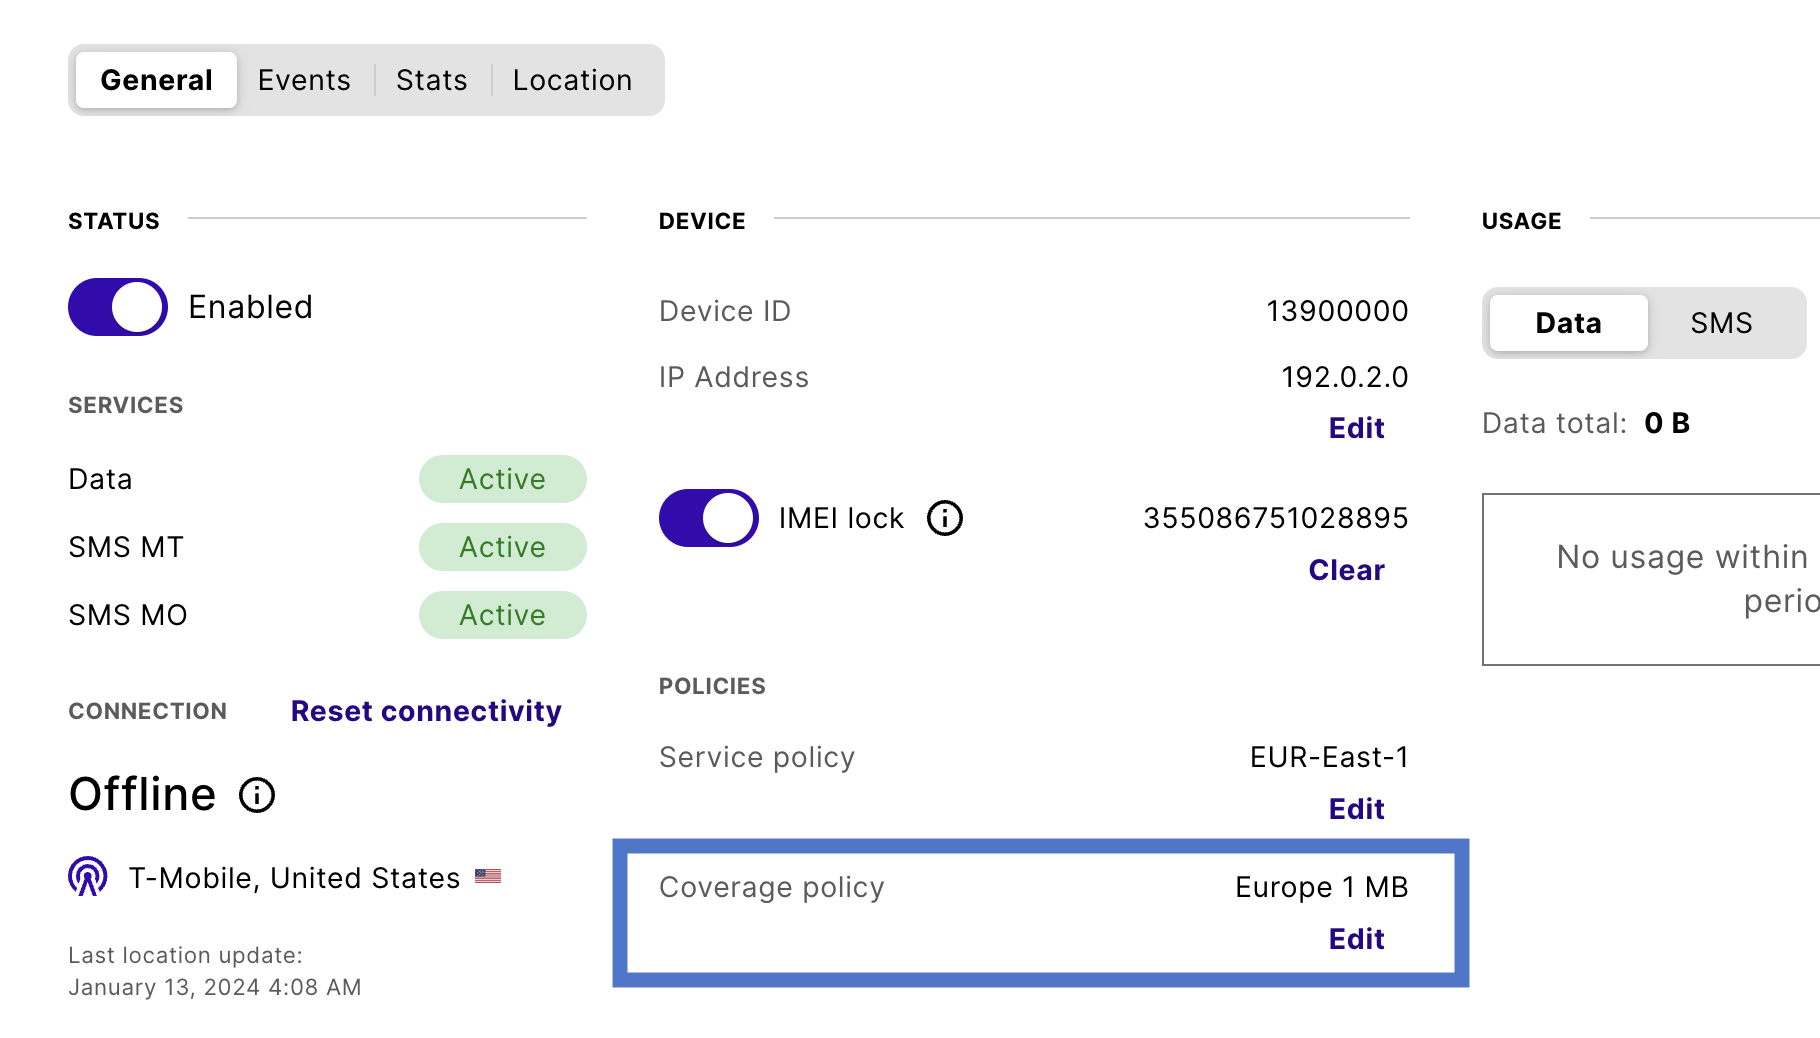
Task: Select the Data usage segment
Action: [1568, 323]
